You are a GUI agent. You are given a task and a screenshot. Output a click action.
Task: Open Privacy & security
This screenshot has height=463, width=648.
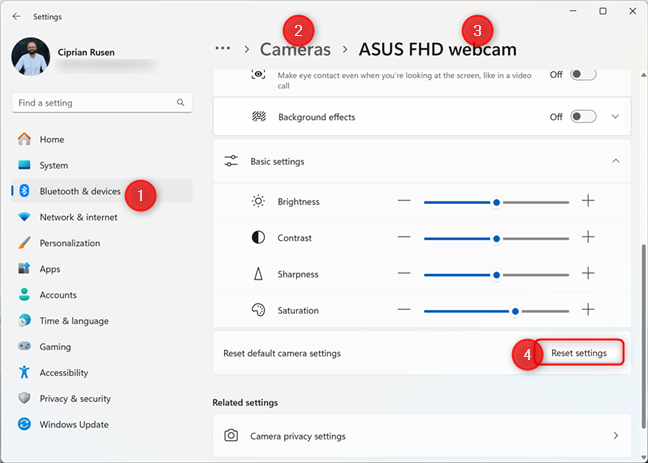(x=102, y=399)
